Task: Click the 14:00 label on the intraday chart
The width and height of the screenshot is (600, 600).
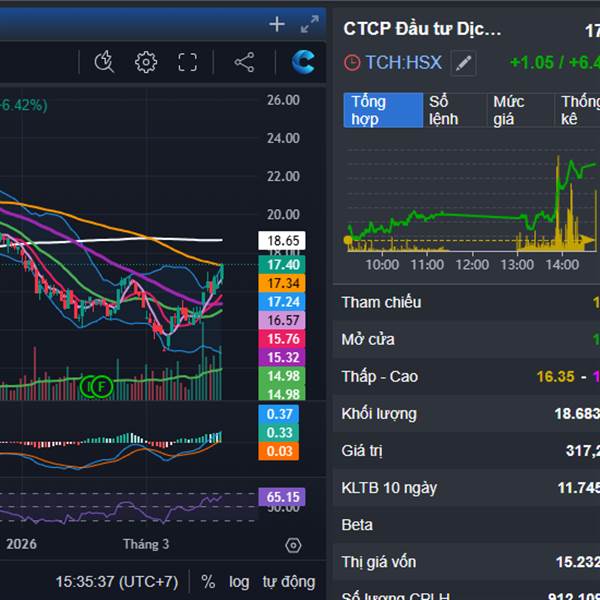Action: (x=562, y=264)
